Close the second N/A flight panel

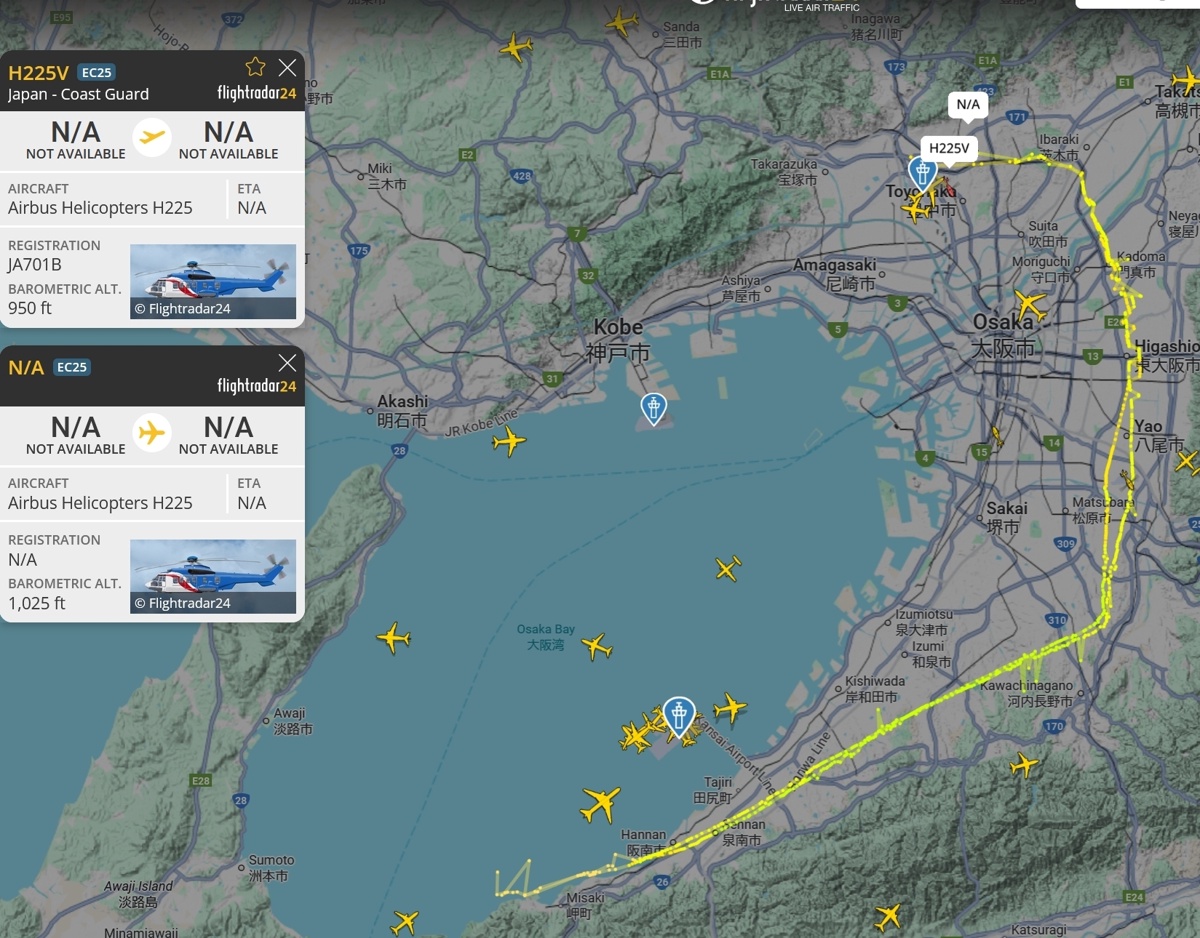pyautogui.click(x=287, y=362)
